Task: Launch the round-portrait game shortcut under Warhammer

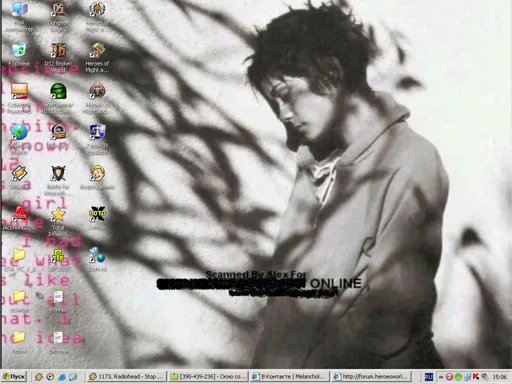Action: tap(58, 131)
